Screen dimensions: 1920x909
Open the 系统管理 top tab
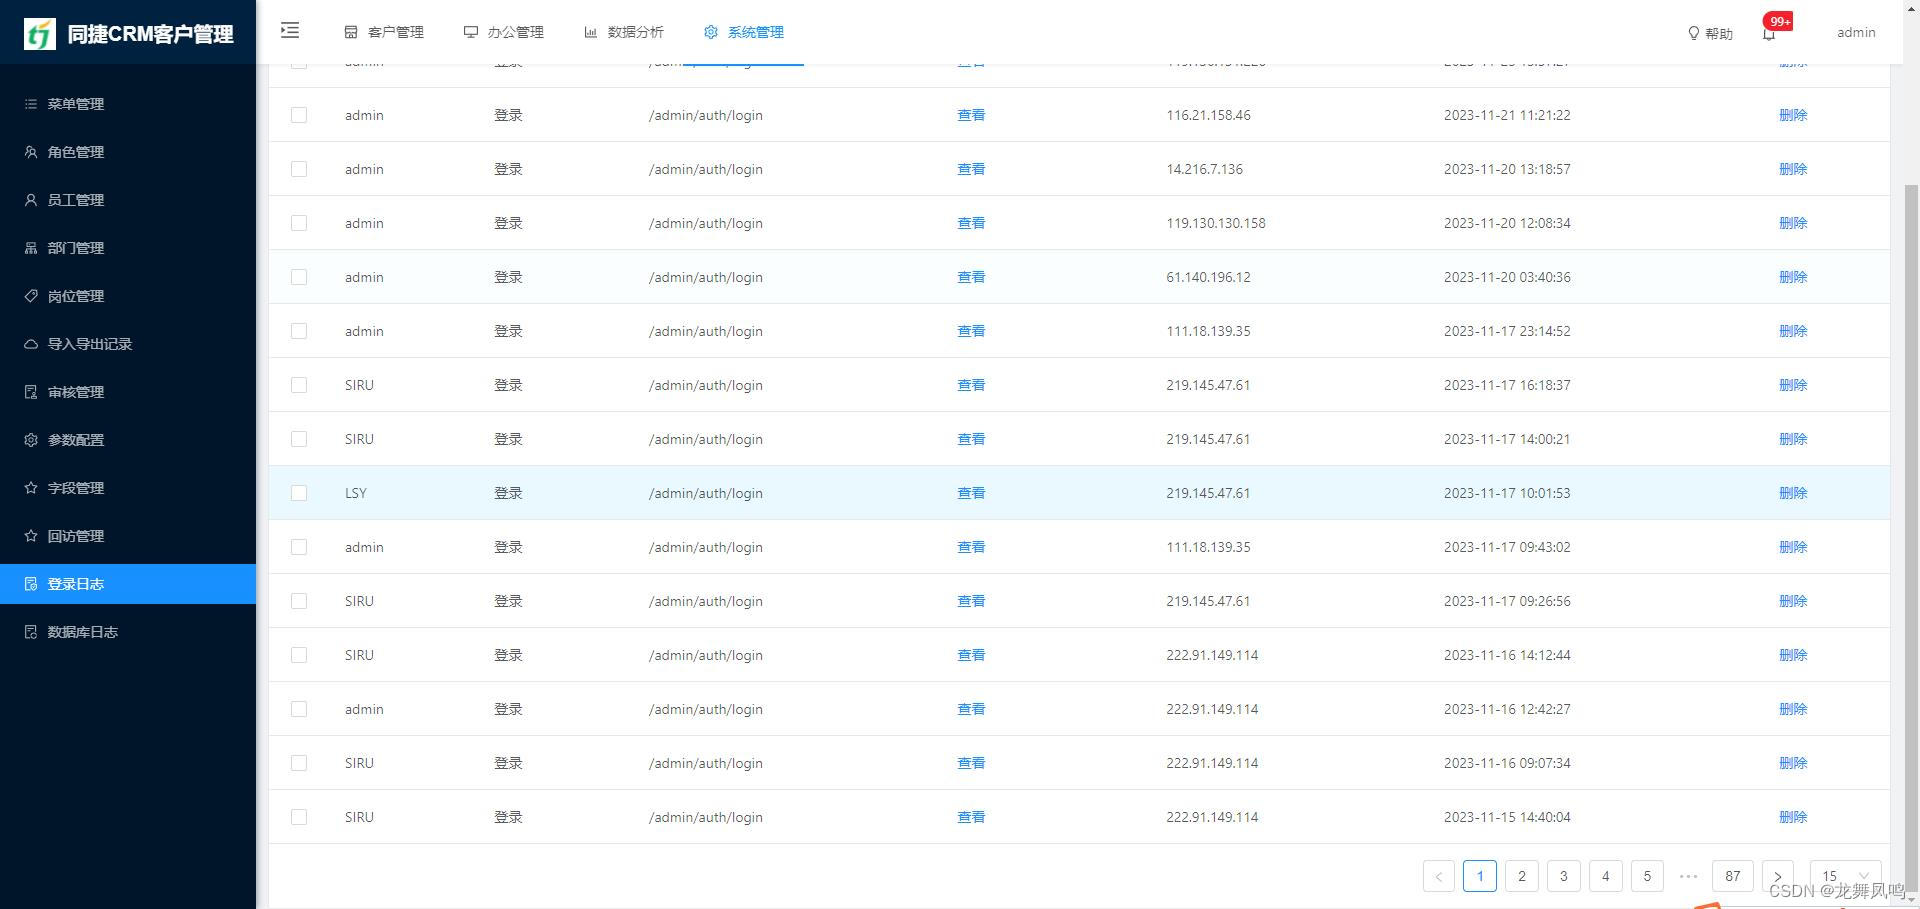(744, 32)
